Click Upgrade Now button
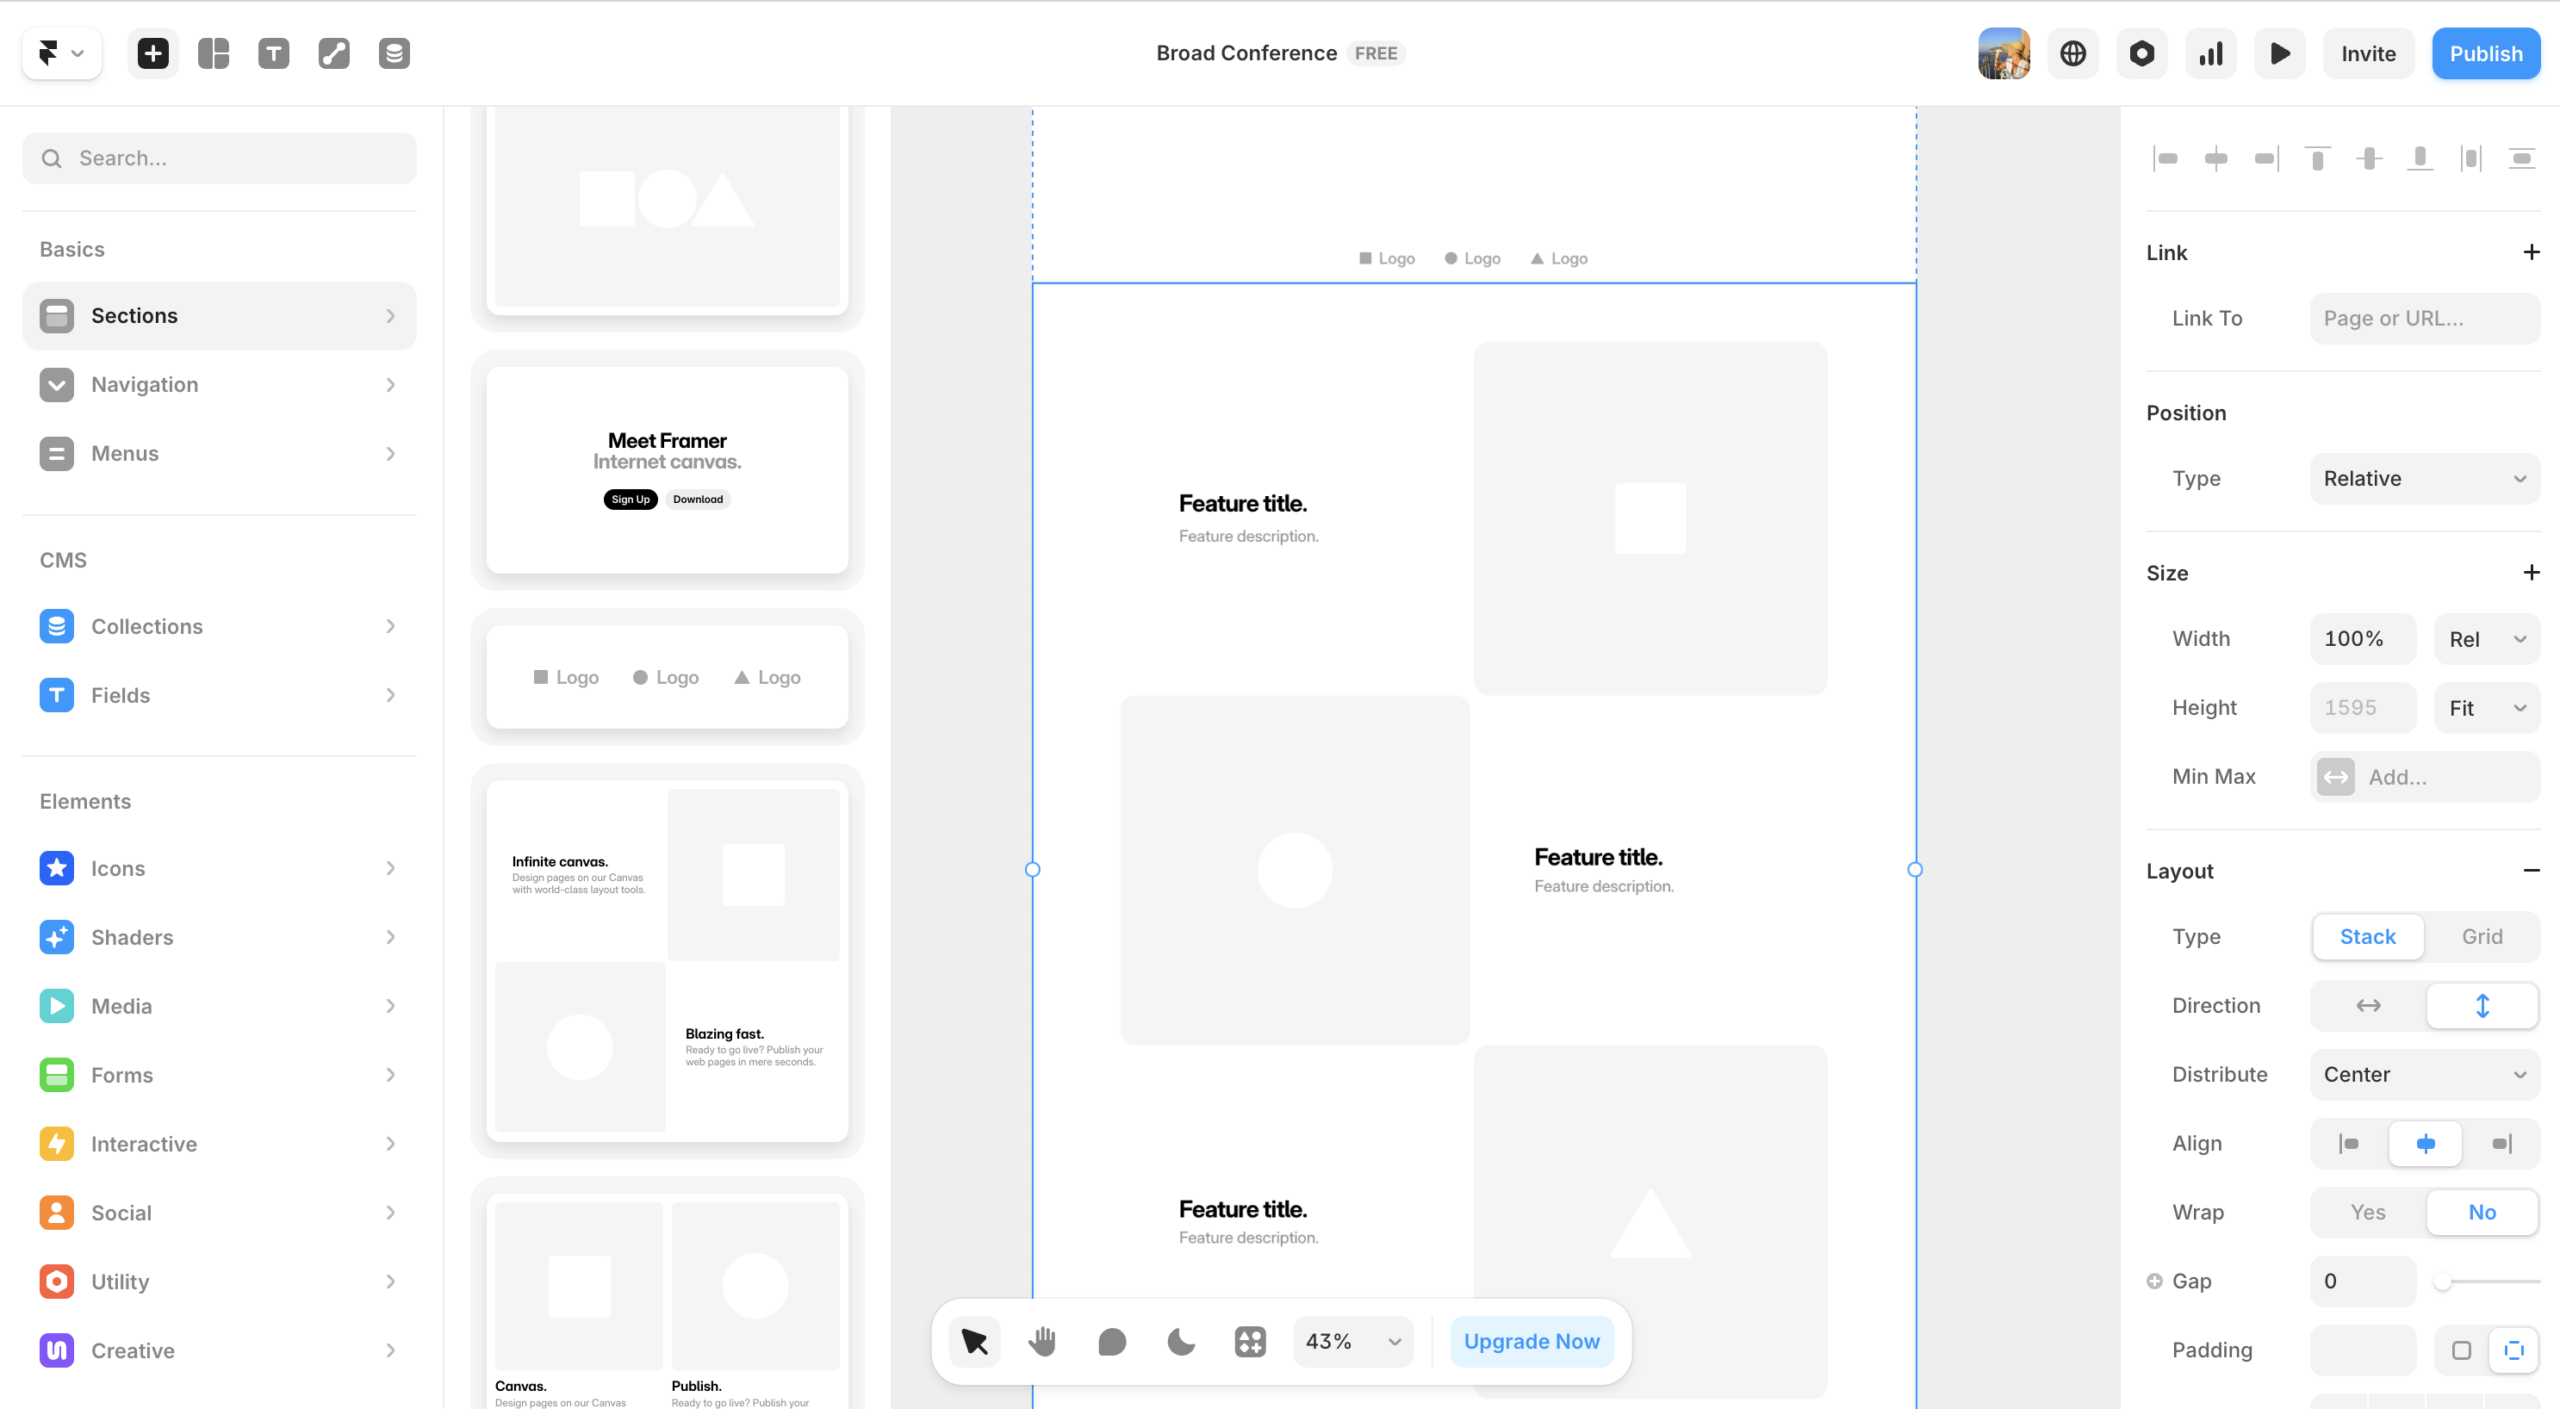The height and width of the screenshot is (1409, 2560). pos(1531,1341)
